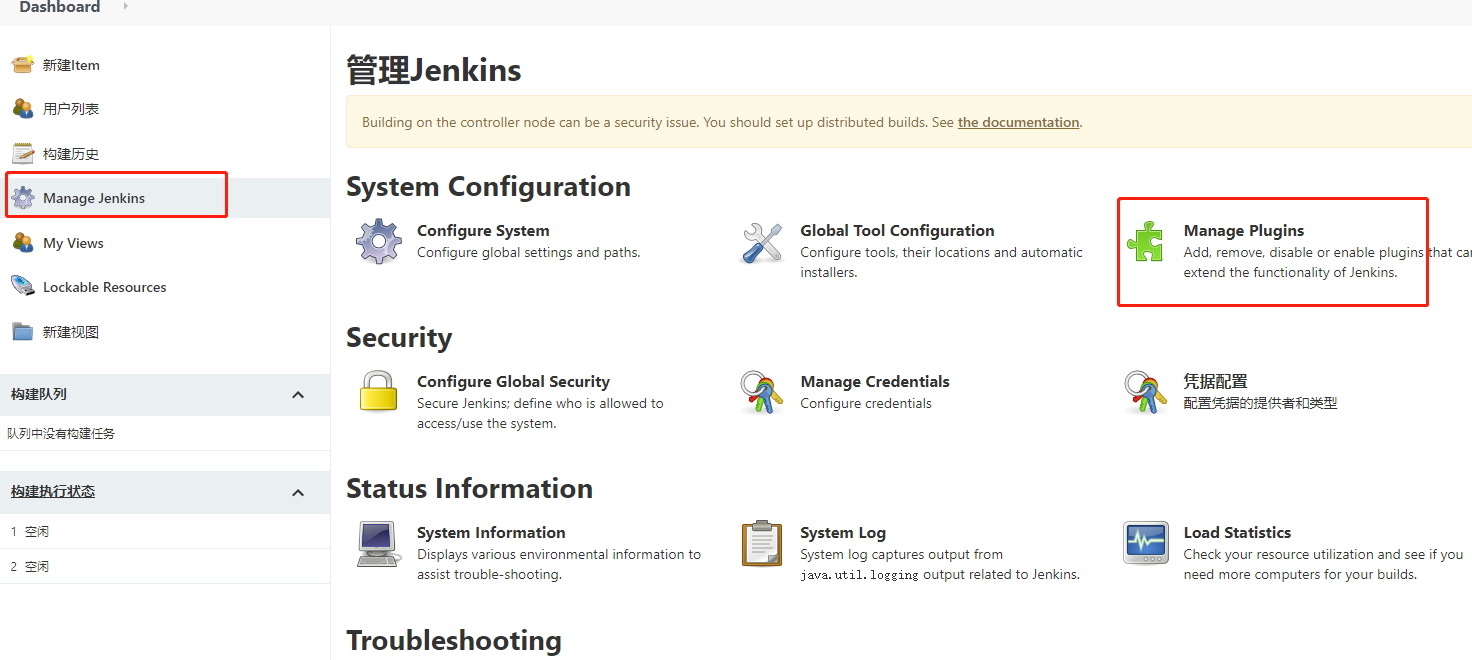Click the Manage Jenkins gear icon in sidebar
Image resolution: width=1472 pixels, height=660 pixels.
[x=23, y=198]
